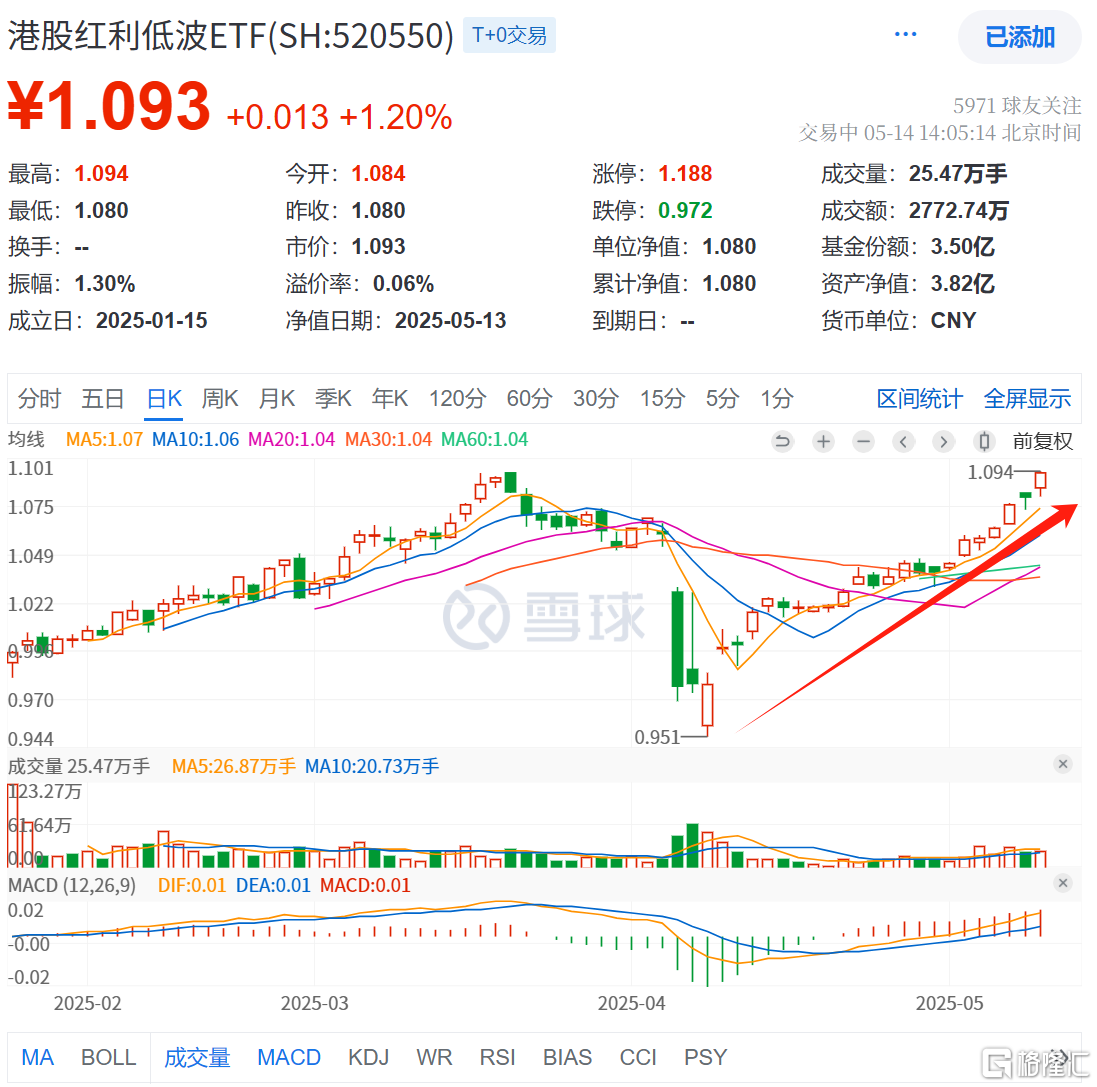
Task: Switch to 120分 chart tab
Action: (x=457, y=399)
